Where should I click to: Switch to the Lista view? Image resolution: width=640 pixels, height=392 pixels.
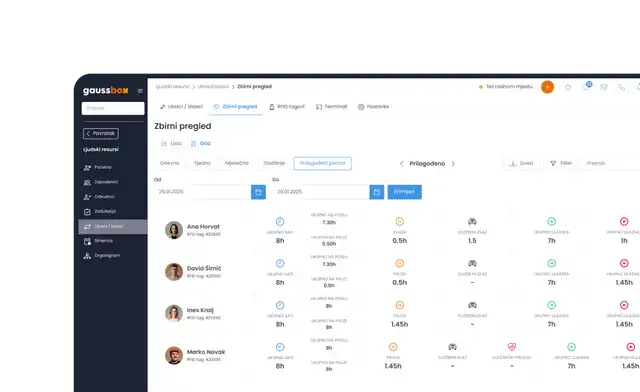coord(171,143)
